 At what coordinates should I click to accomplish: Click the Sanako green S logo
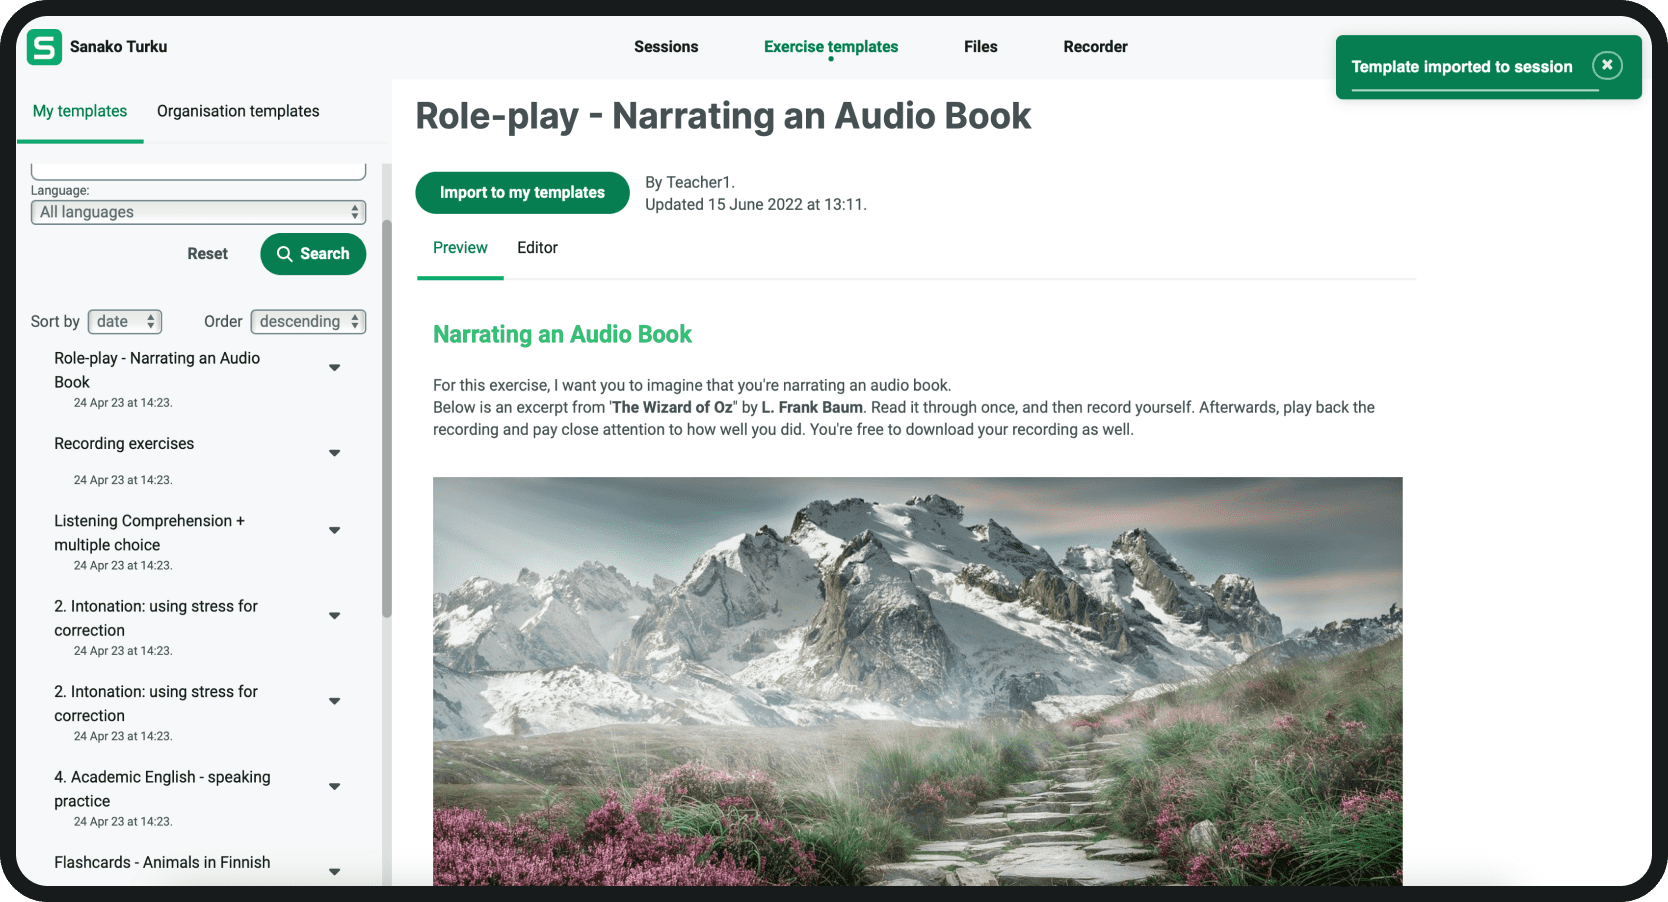[44, 47]
